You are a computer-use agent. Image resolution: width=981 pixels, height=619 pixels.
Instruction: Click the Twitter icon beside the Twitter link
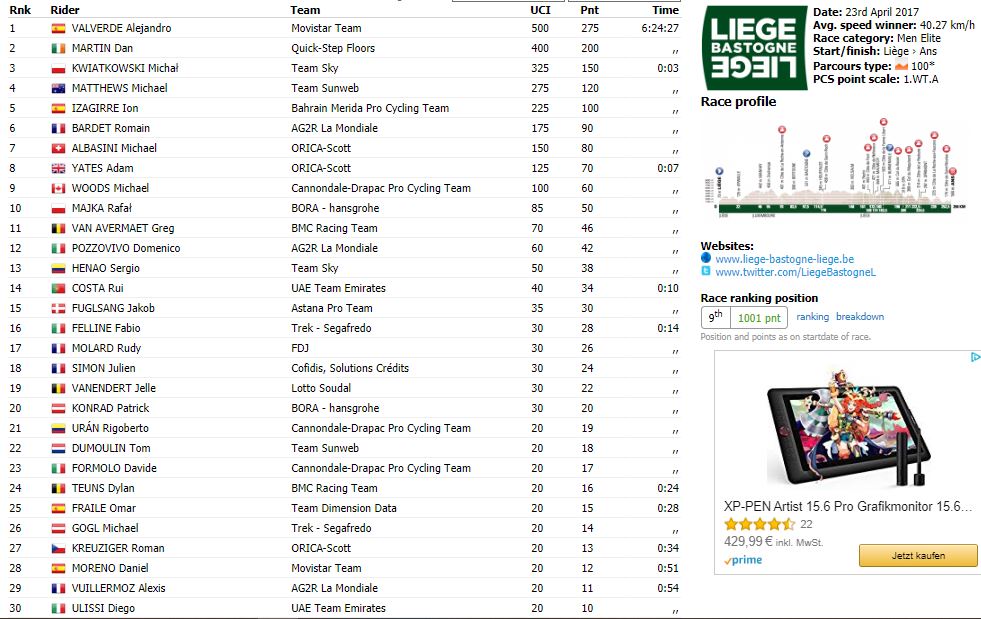706,271
